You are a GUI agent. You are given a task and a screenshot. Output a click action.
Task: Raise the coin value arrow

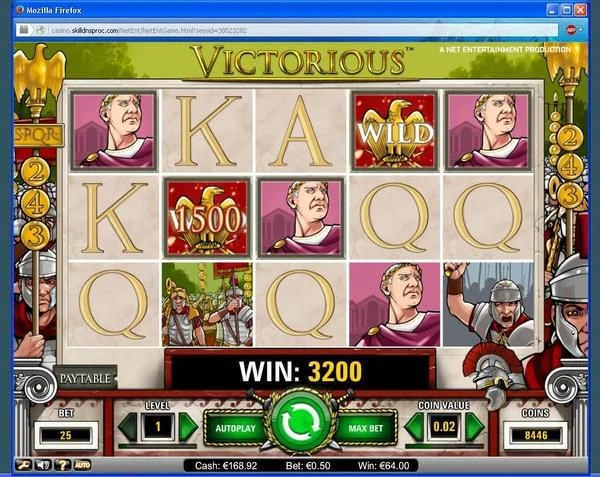click(x=474, y=427)
